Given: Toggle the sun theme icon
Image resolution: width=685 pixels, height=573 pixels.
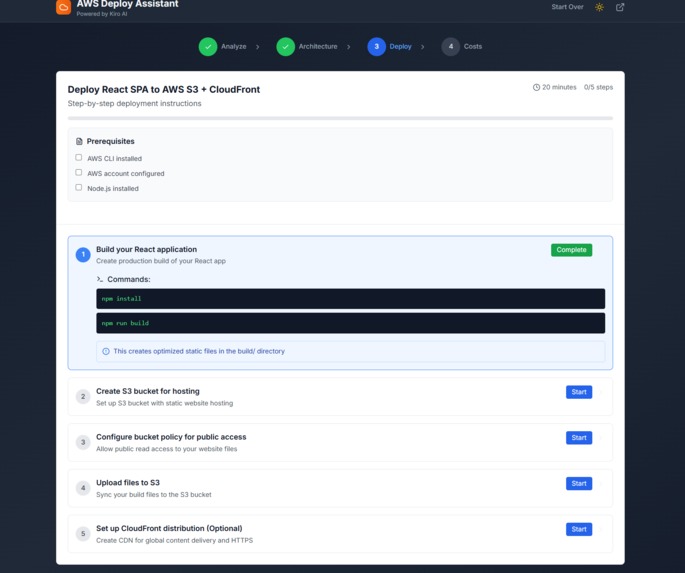Looking at the screenshot, I should pos(599,7).
